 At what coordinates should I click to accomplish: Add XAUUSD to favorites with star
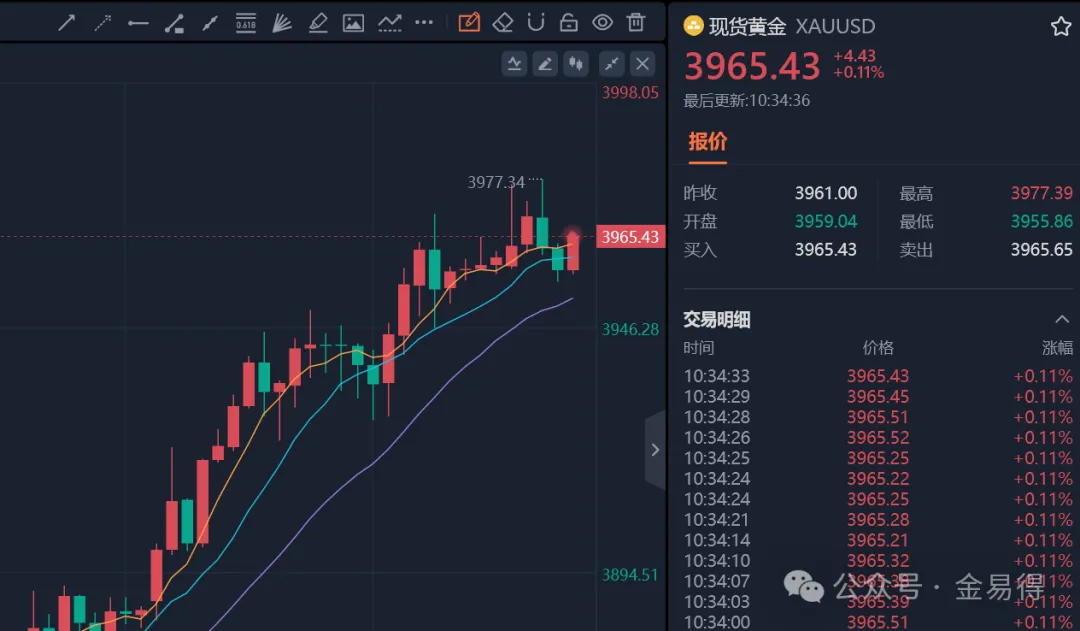tap(1060, 27)
